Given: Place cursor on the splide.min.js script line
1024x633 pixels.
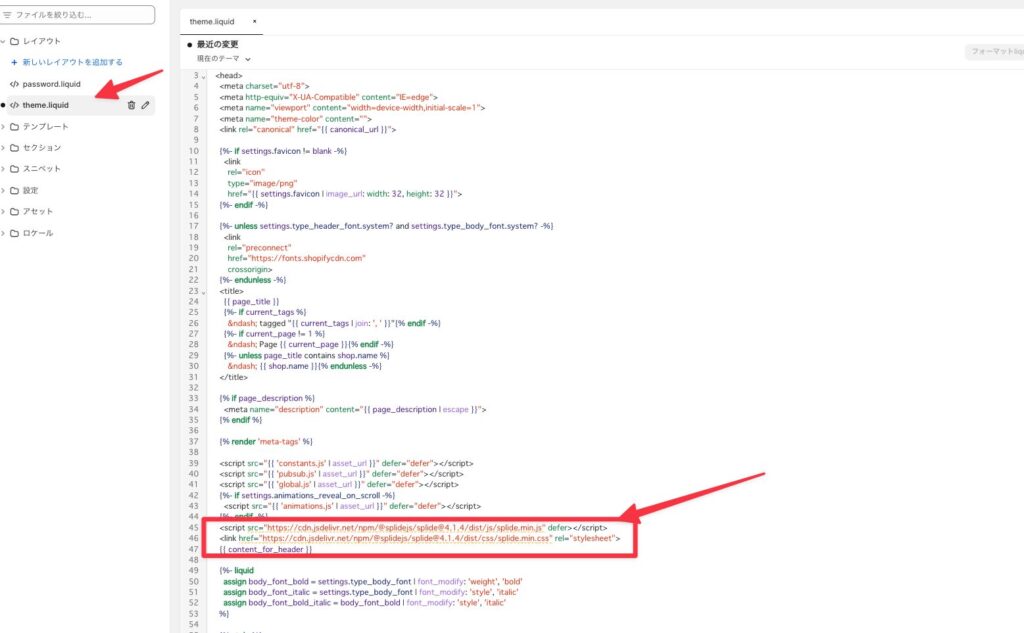Looking at the screenshot, I should tap(413, 527).
